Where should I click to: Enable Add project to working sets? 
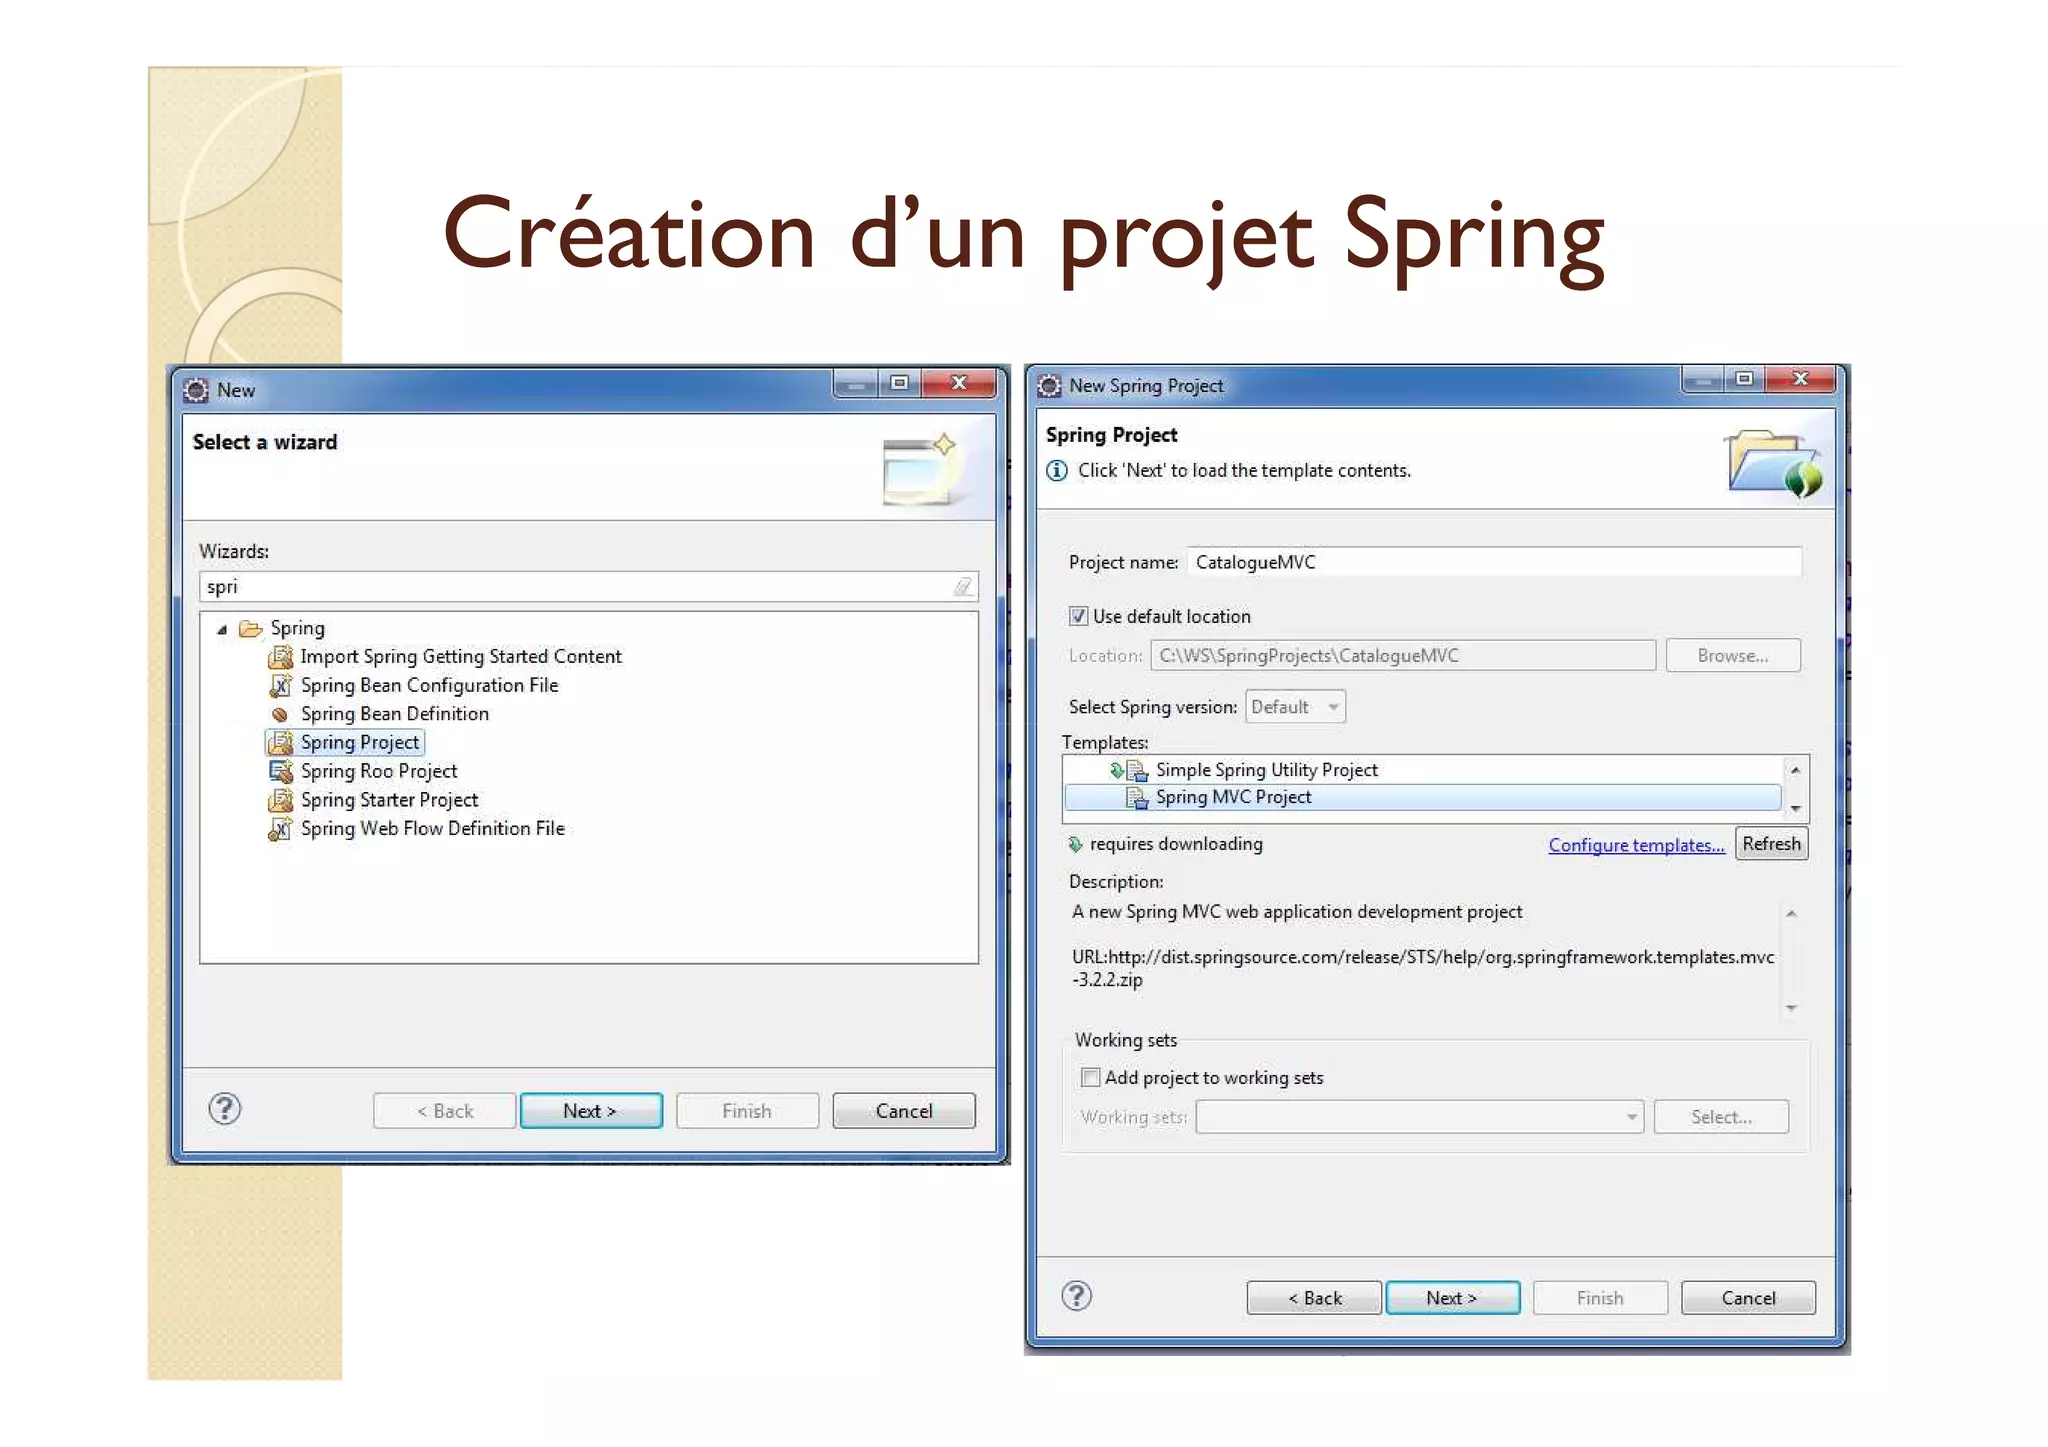1091,1077
